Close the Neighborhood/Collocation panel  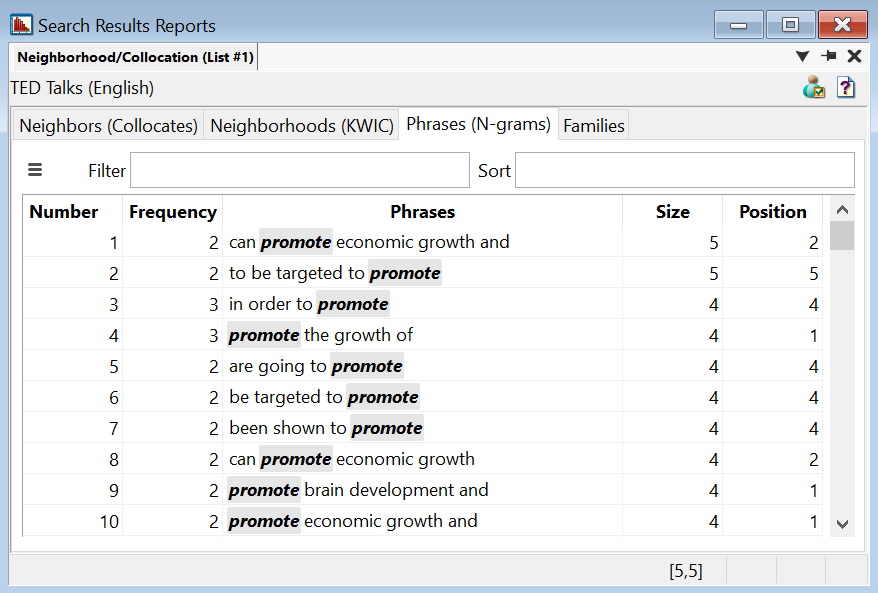[854, 57]
